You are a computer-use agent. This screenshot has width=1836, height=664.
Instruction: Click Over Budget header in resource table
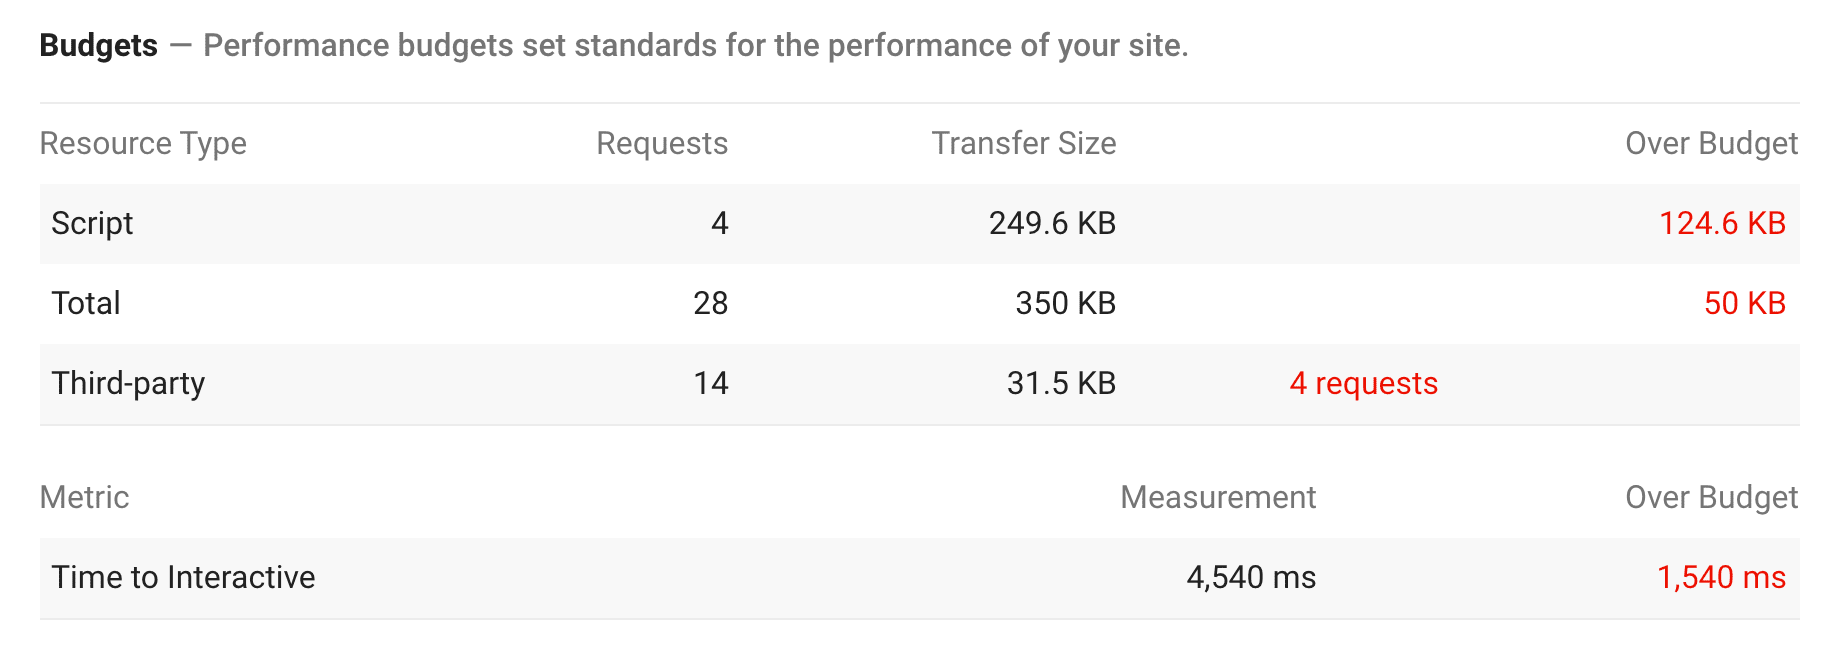[x=1710, y=144]
